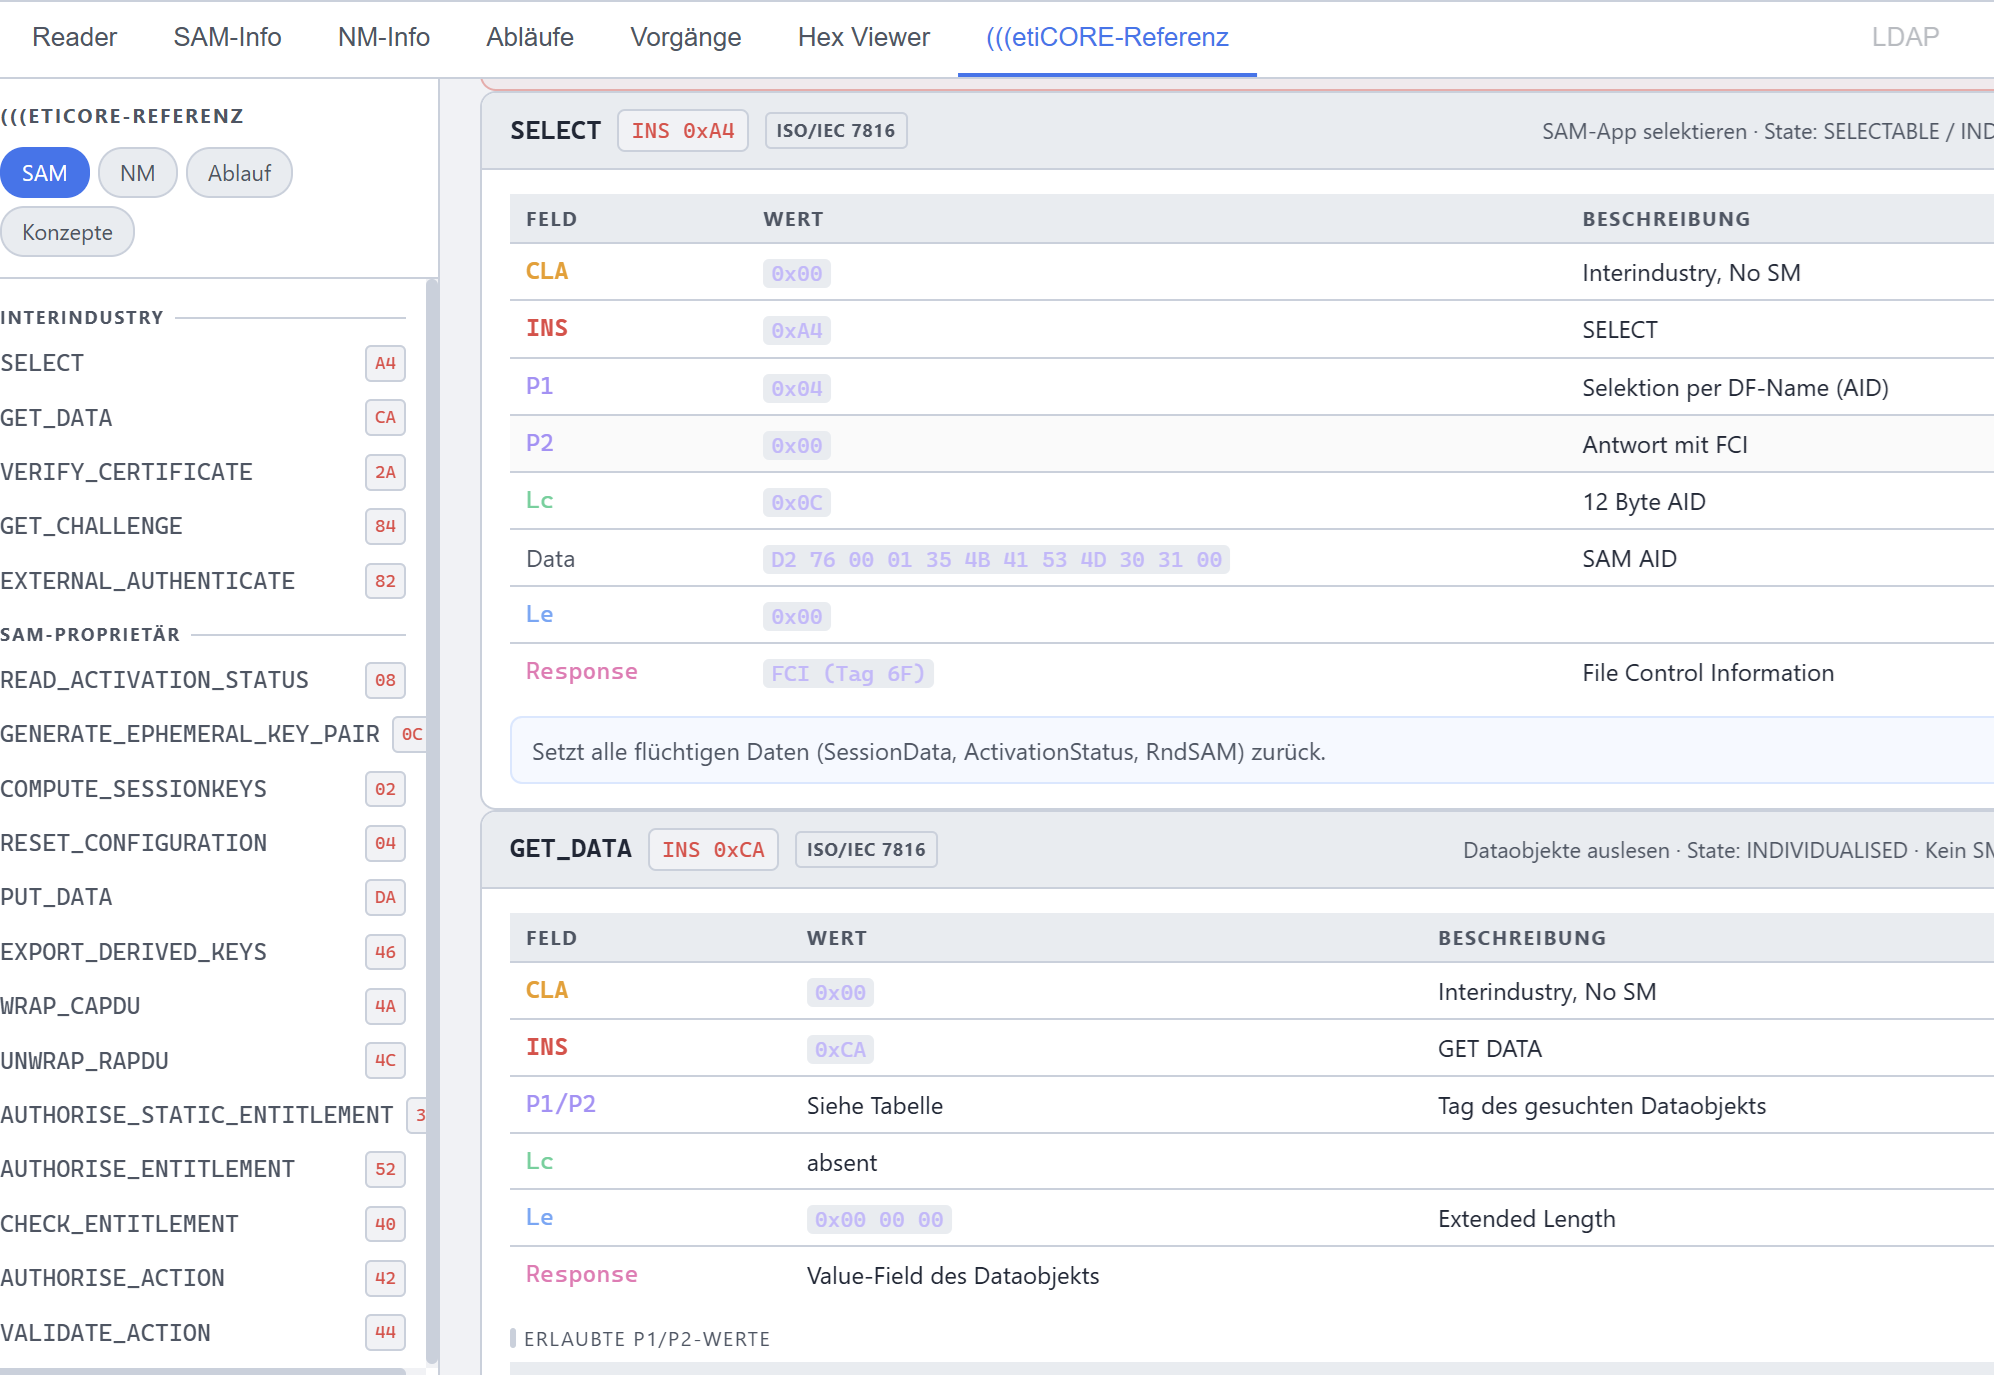
Task: Open VALIDATE_ACTION in sidebar list
Action: click(x=203, y=1333)
